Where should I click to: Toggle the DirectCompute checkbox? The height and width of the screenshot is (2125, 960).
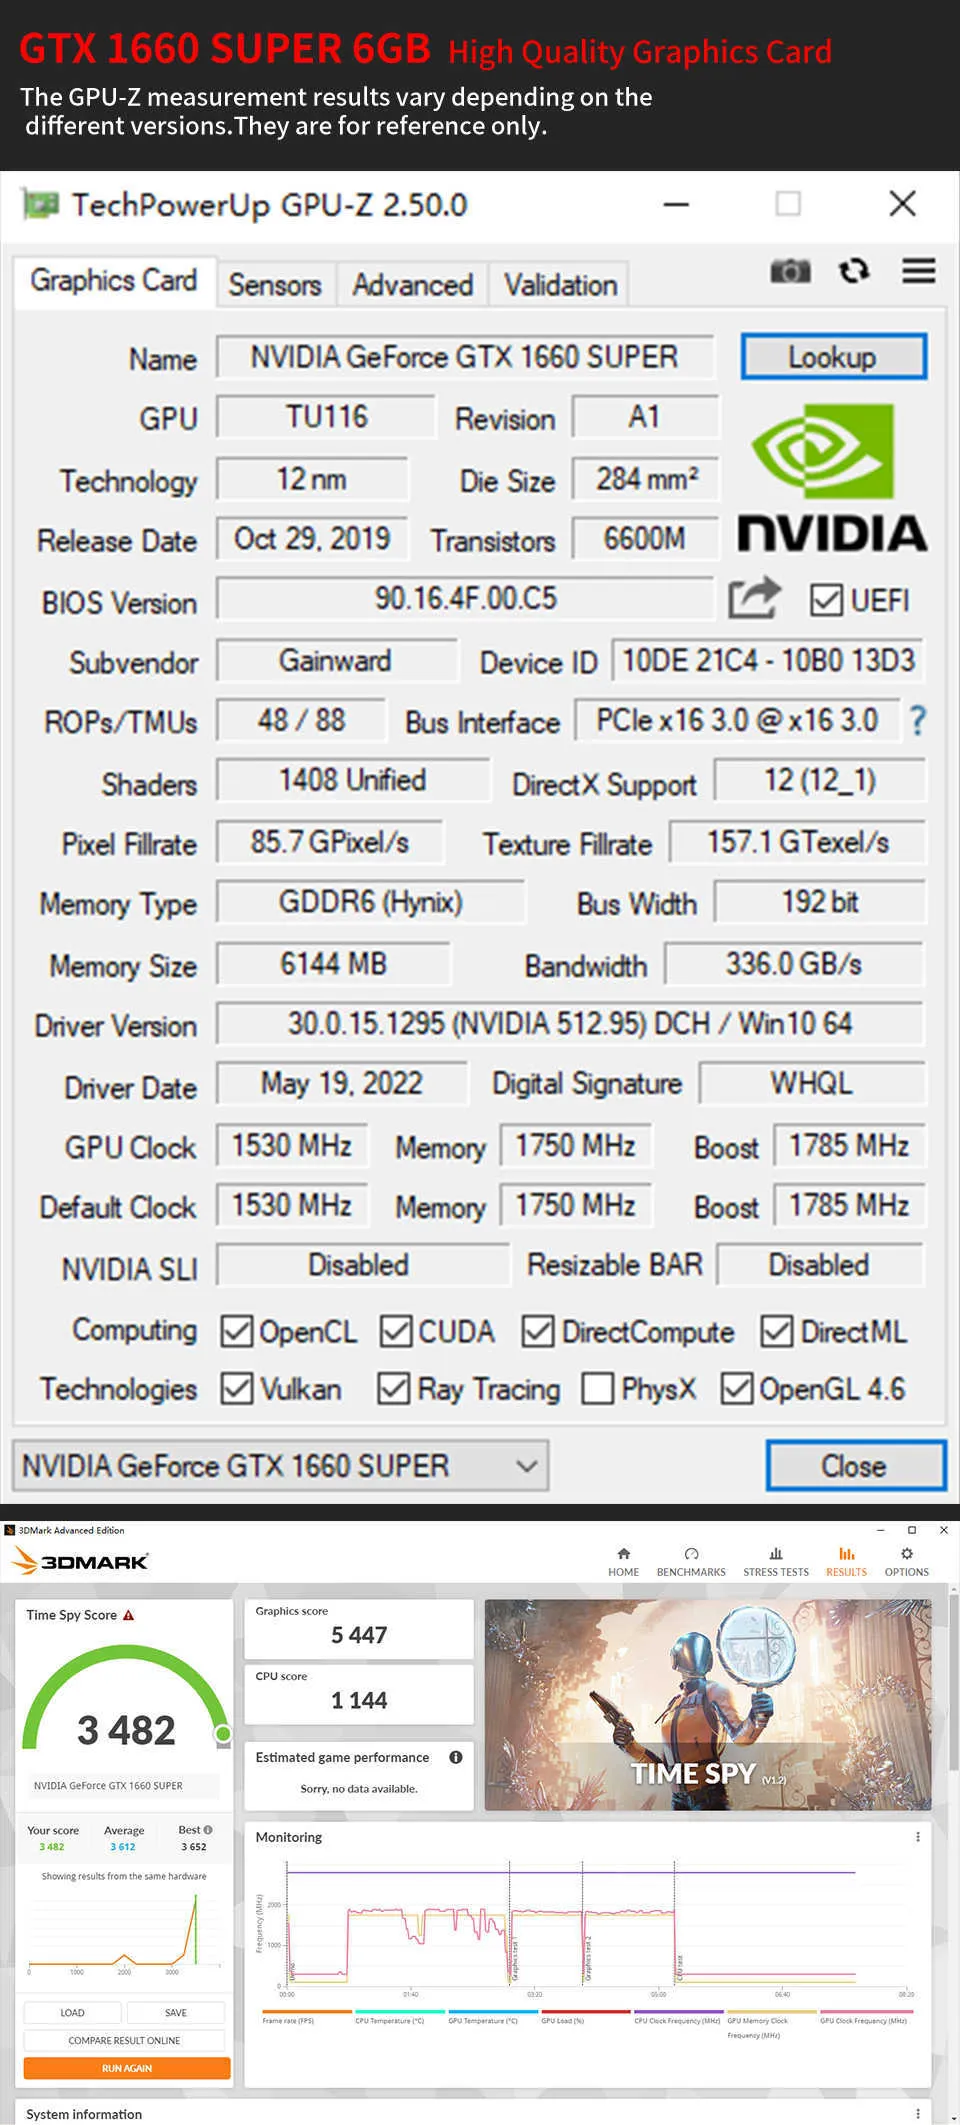tap(538, 1331)
